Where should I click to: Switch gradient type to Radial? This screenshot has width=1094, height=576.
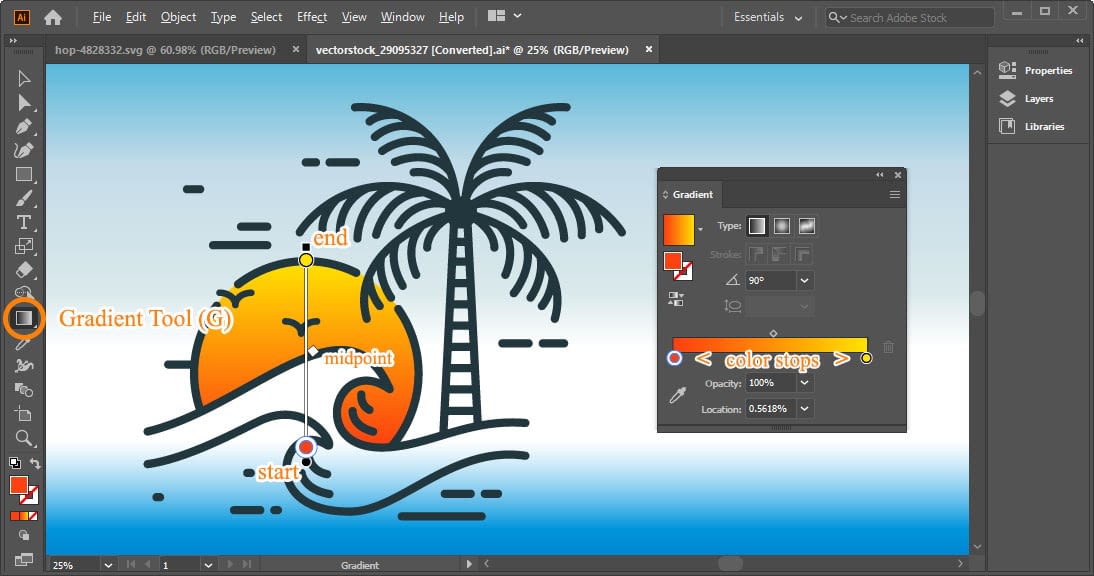coord(781,225)
